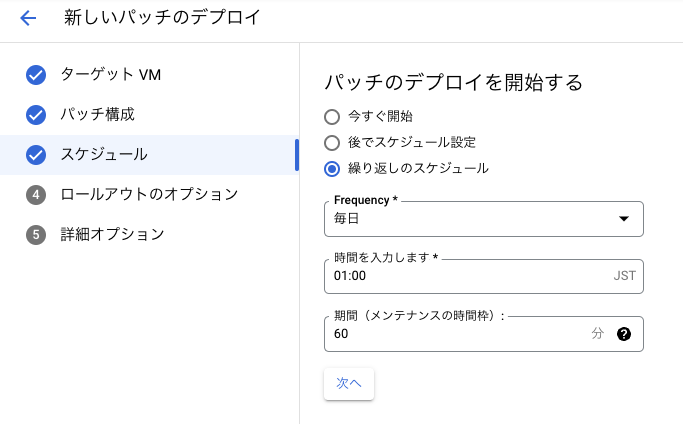Select 今すぐ開始 radio button
Image resolution: width=683 pixels, height=427 pixels.
point(332,117)
